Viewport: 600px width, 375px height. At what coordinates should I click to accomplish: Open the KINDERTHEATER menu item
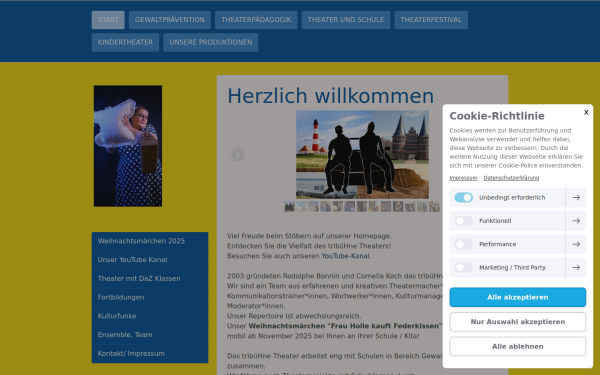coord(125,42)
